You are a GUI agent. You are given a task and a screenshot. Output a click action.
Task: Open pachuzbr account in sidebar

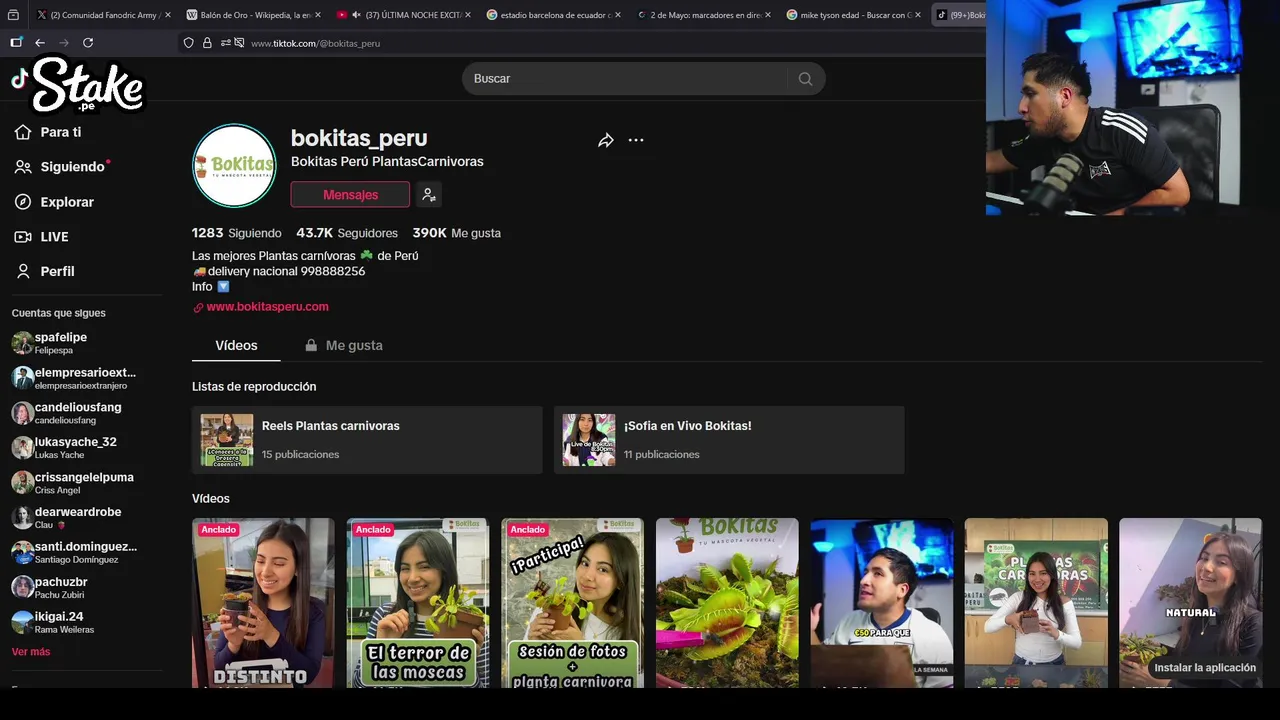[x=85, y=587]
